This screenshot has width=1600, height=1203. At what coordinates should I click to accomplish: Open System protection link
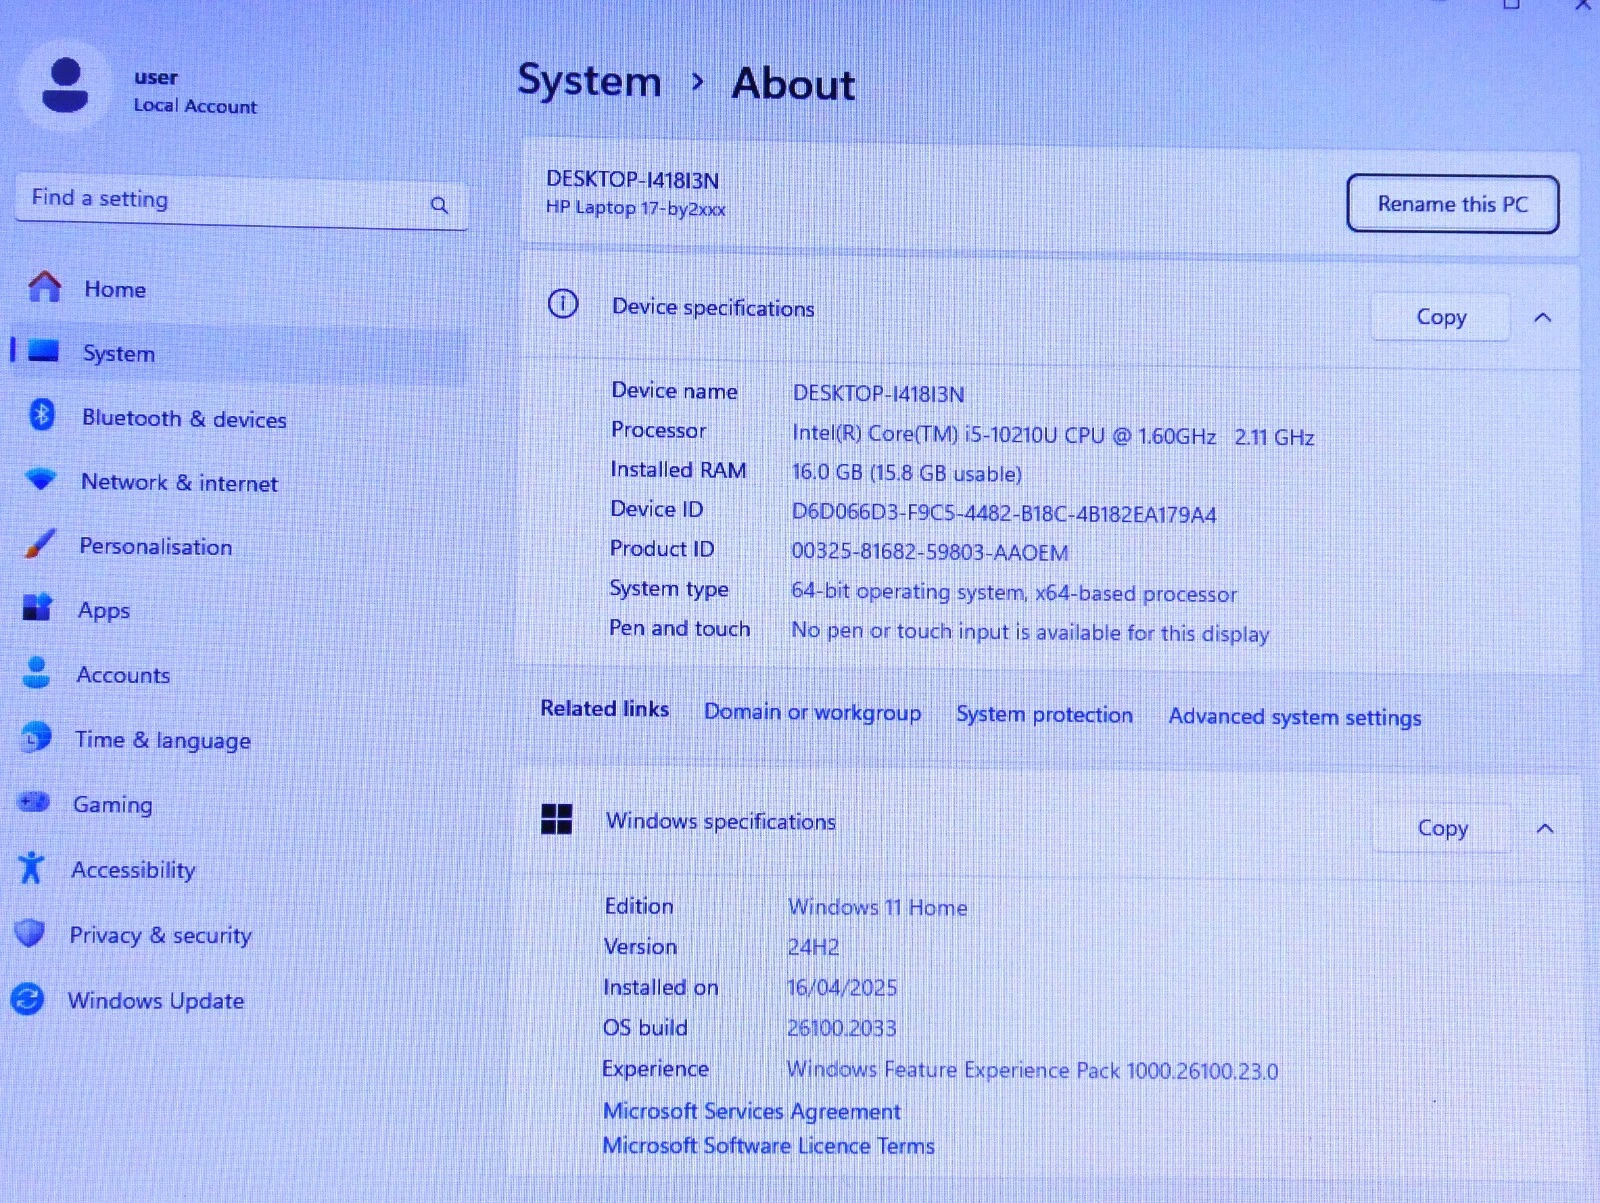coord(1044,714)
